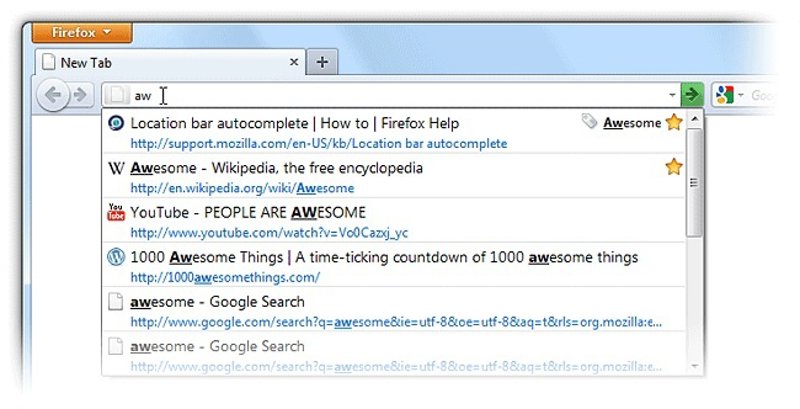Screen dimensions: 800x409
Task: Click the page icon in location bar
Action: pos(117,96)
